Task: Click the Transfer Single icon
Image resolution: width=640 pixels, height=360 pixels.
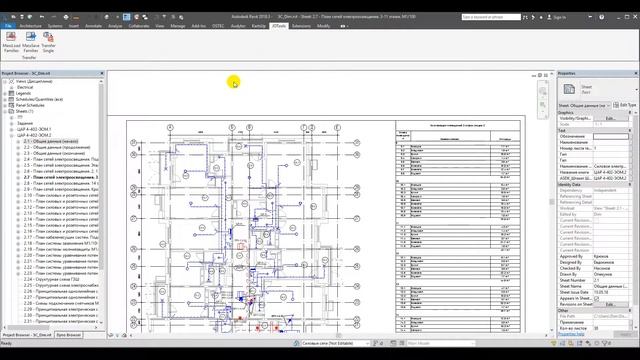Action: (48, 37)
